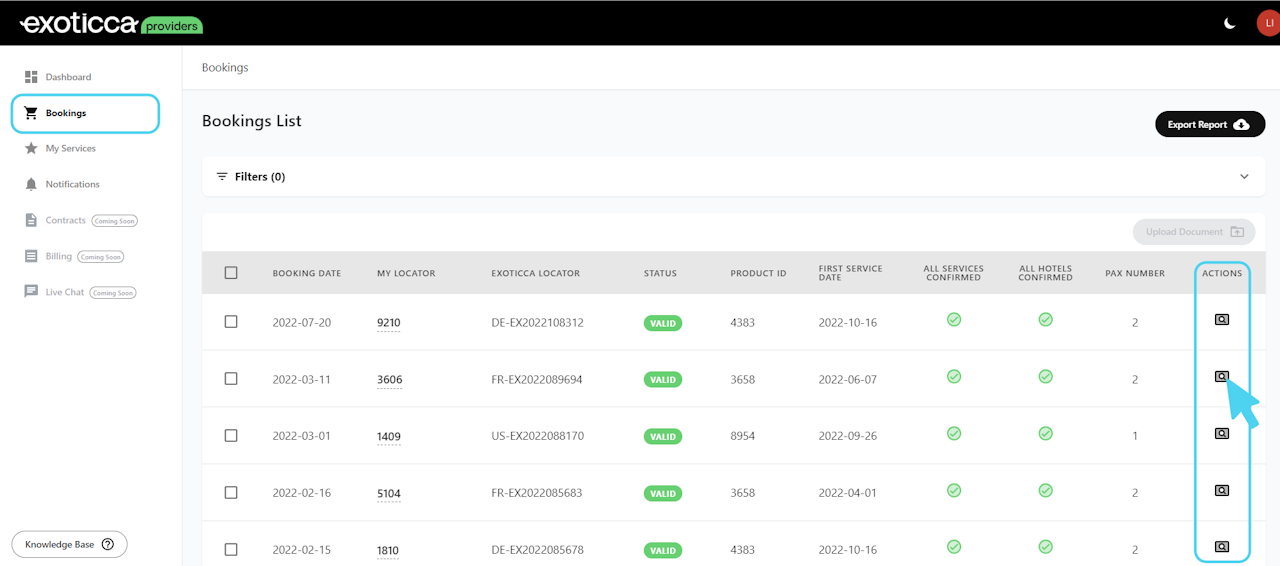
Task: Check the booking row with locator 1810
Action: (x=231, y=549)
